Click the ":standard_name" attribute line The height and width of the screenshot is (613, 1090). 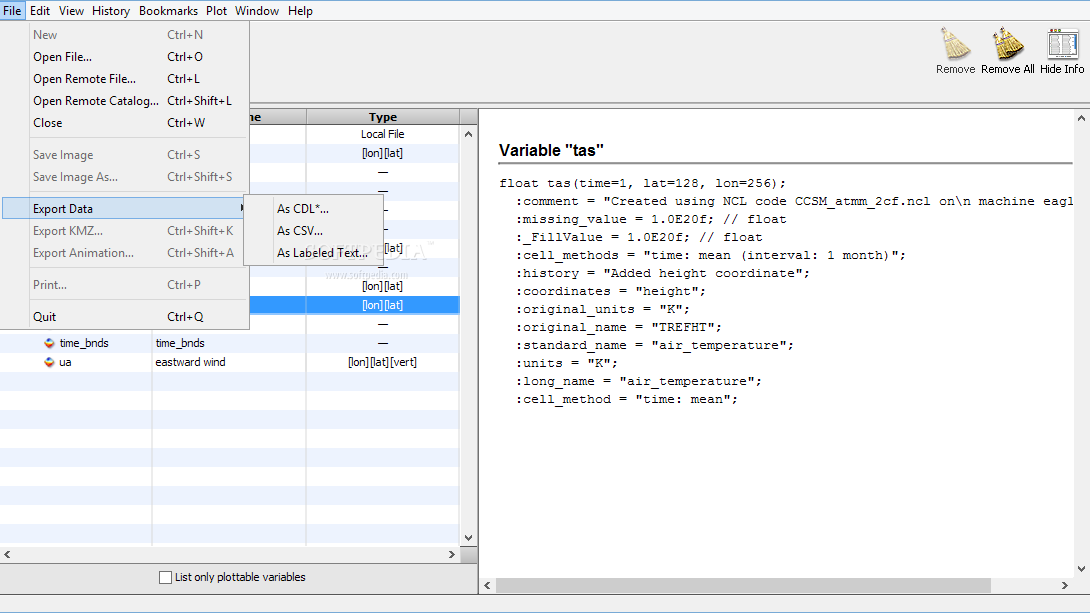[654, 345]
